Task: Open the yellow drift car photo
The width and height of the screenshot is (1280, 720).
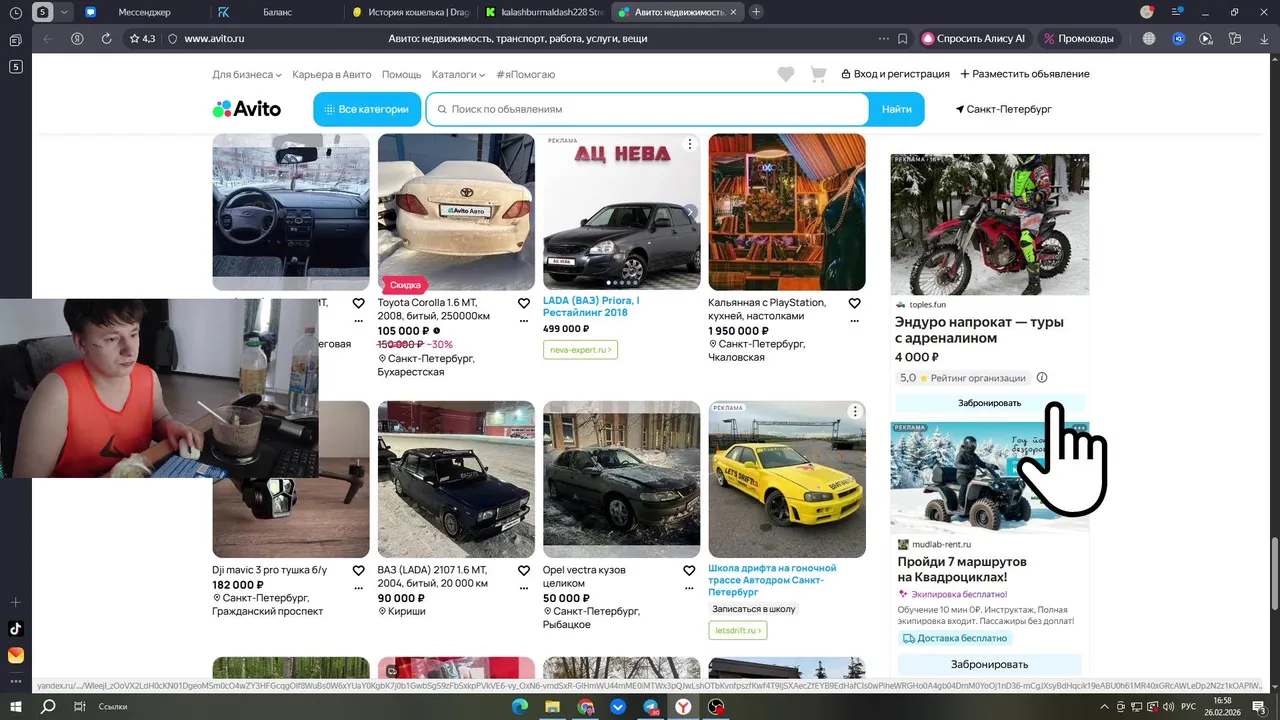Action: [x=787, y=479]
